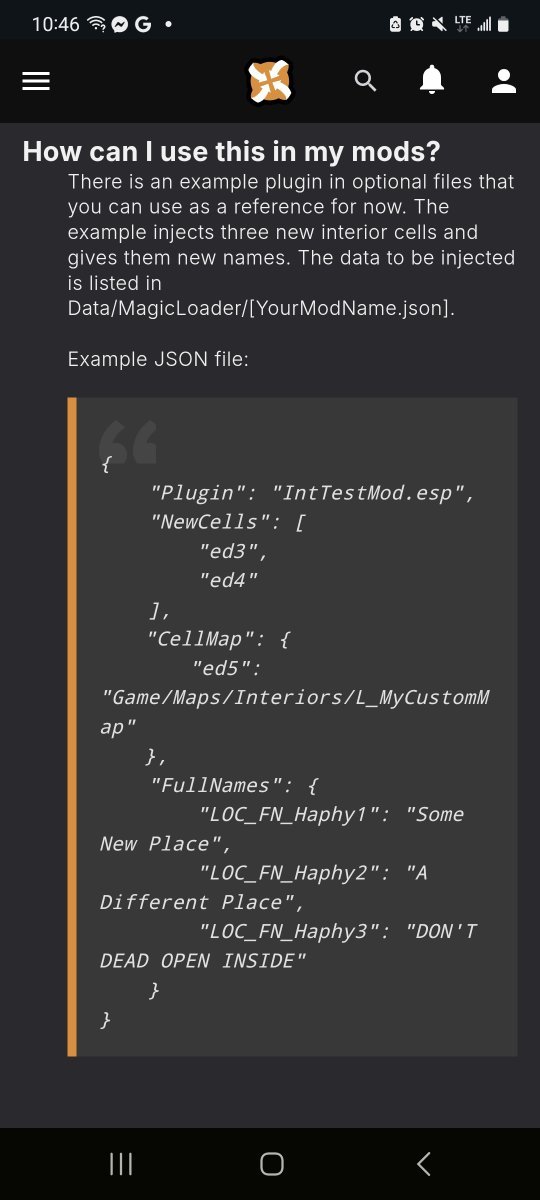540x1200 pixels.
Task: Tap the battery status icon
Action: coord(503,24)
